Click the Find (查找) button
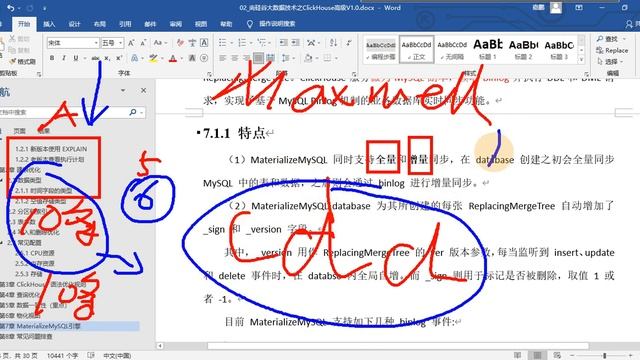 tap(608, 39)
